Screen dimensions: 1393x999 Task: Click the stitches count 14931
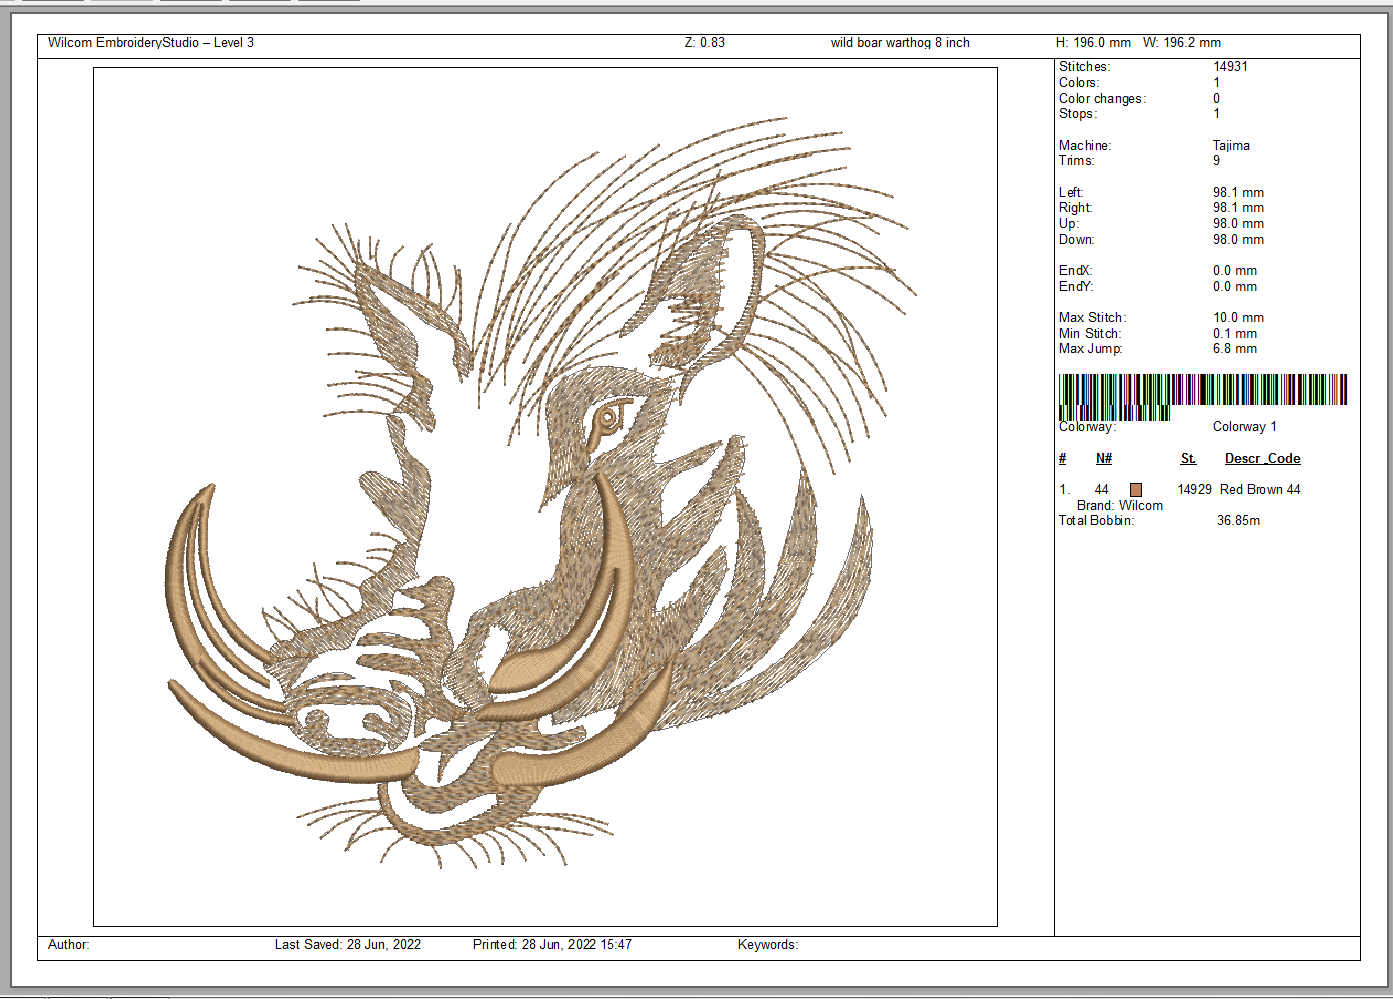coord(1230,67)
